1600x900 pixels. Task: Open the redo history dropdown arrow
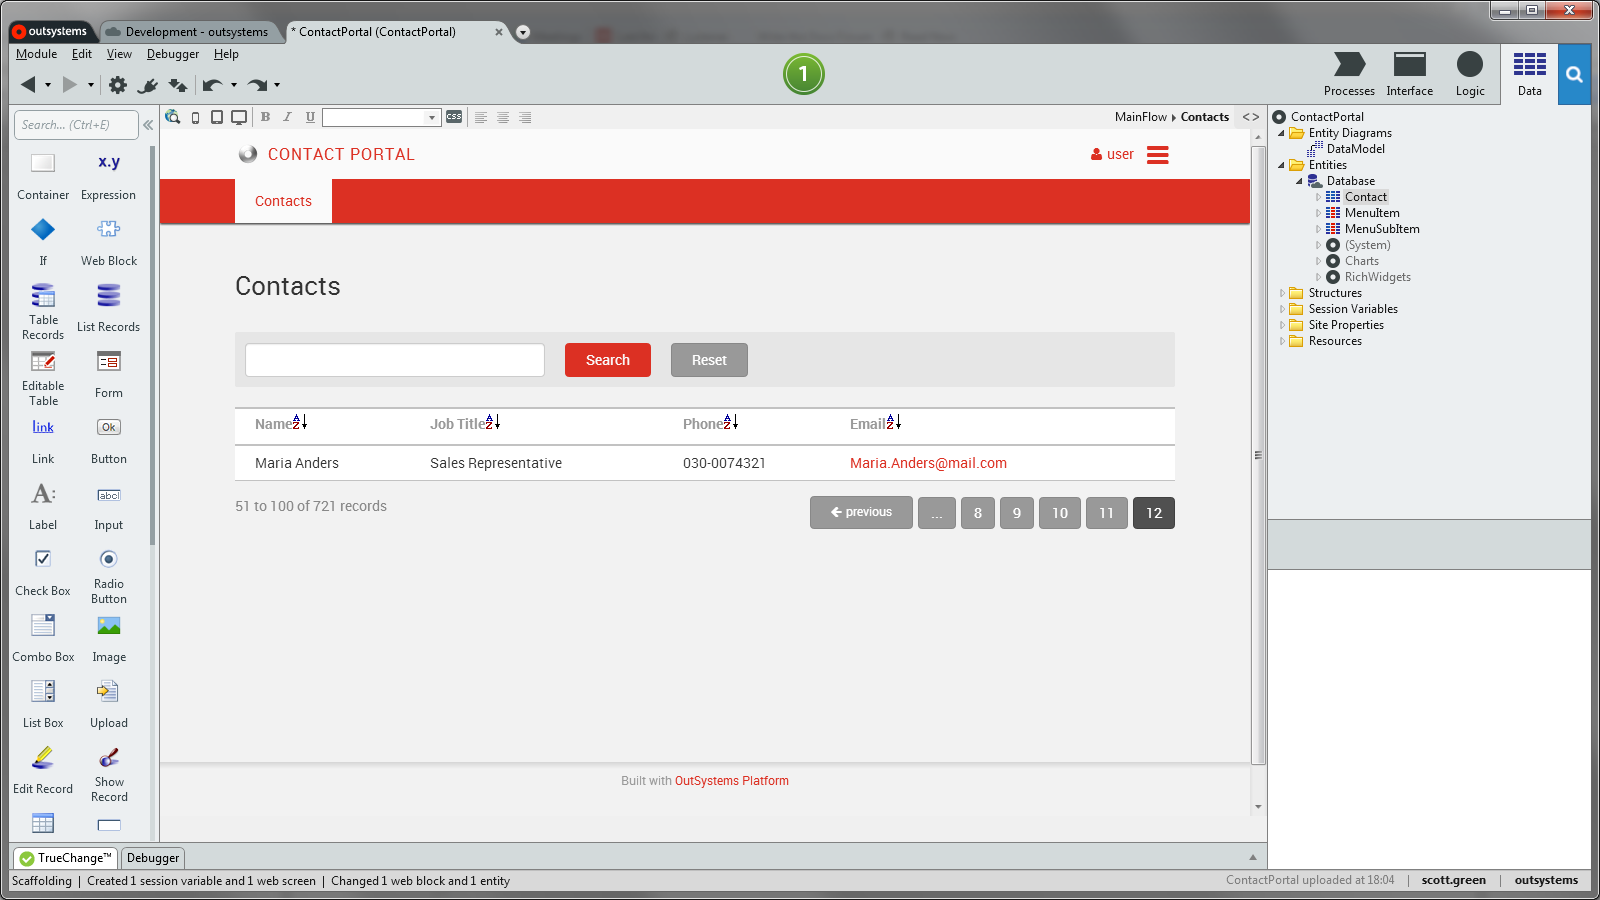click(277, 85)
